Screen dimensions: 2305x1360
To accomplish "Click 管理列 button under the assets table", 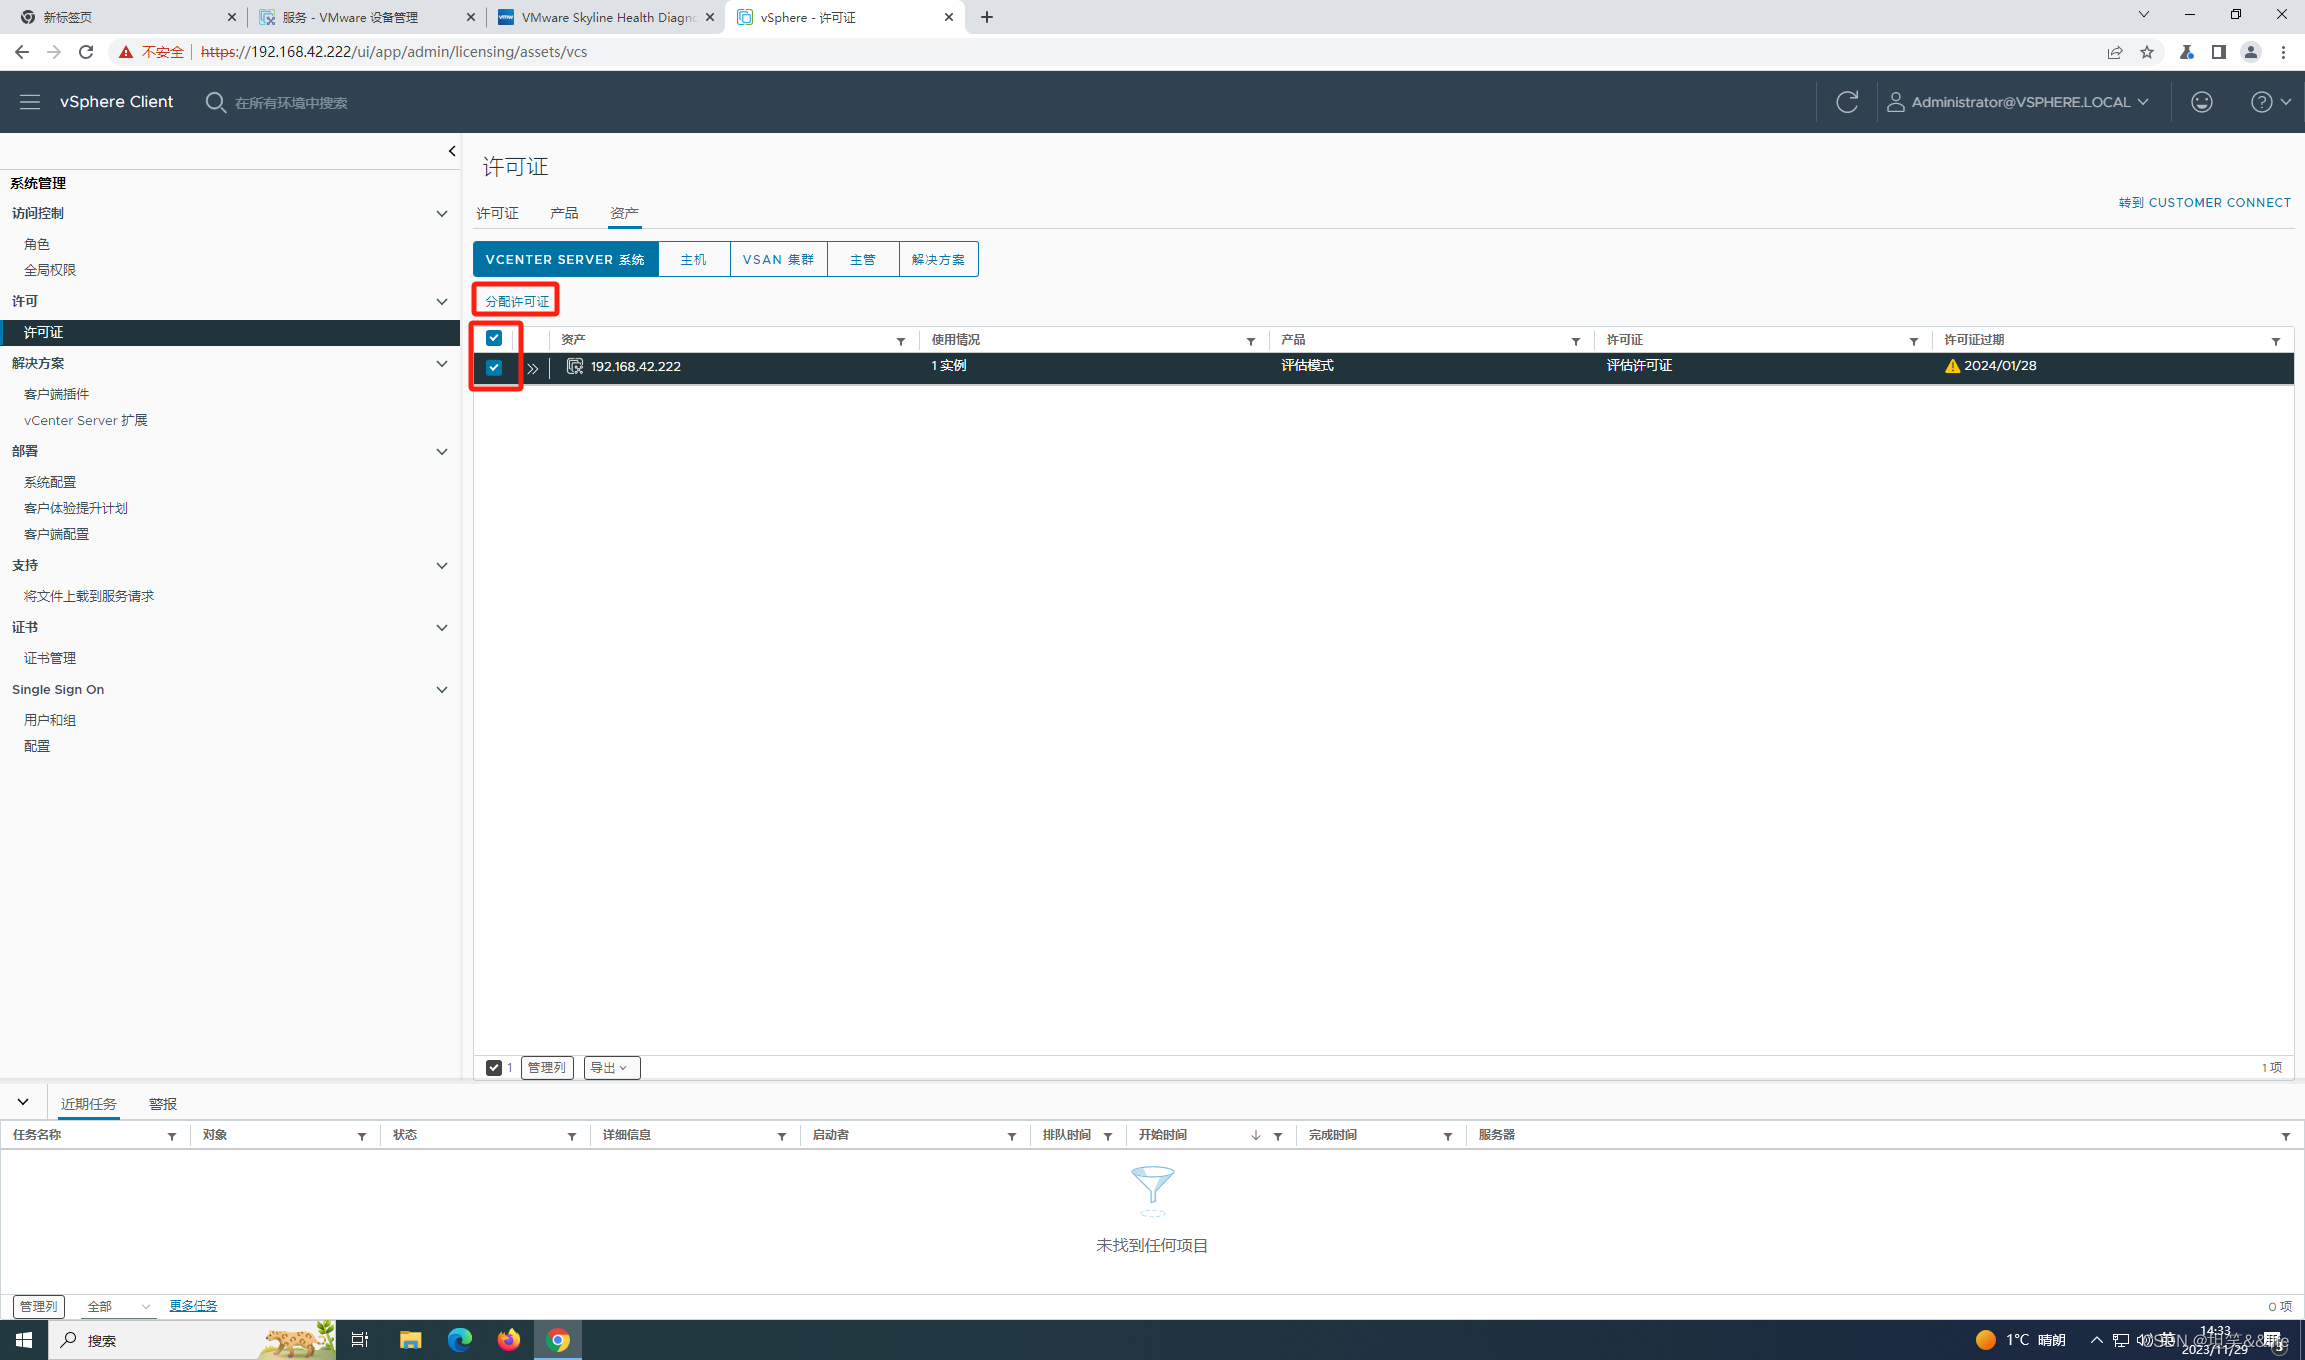I will click(x=547, y=1068).
